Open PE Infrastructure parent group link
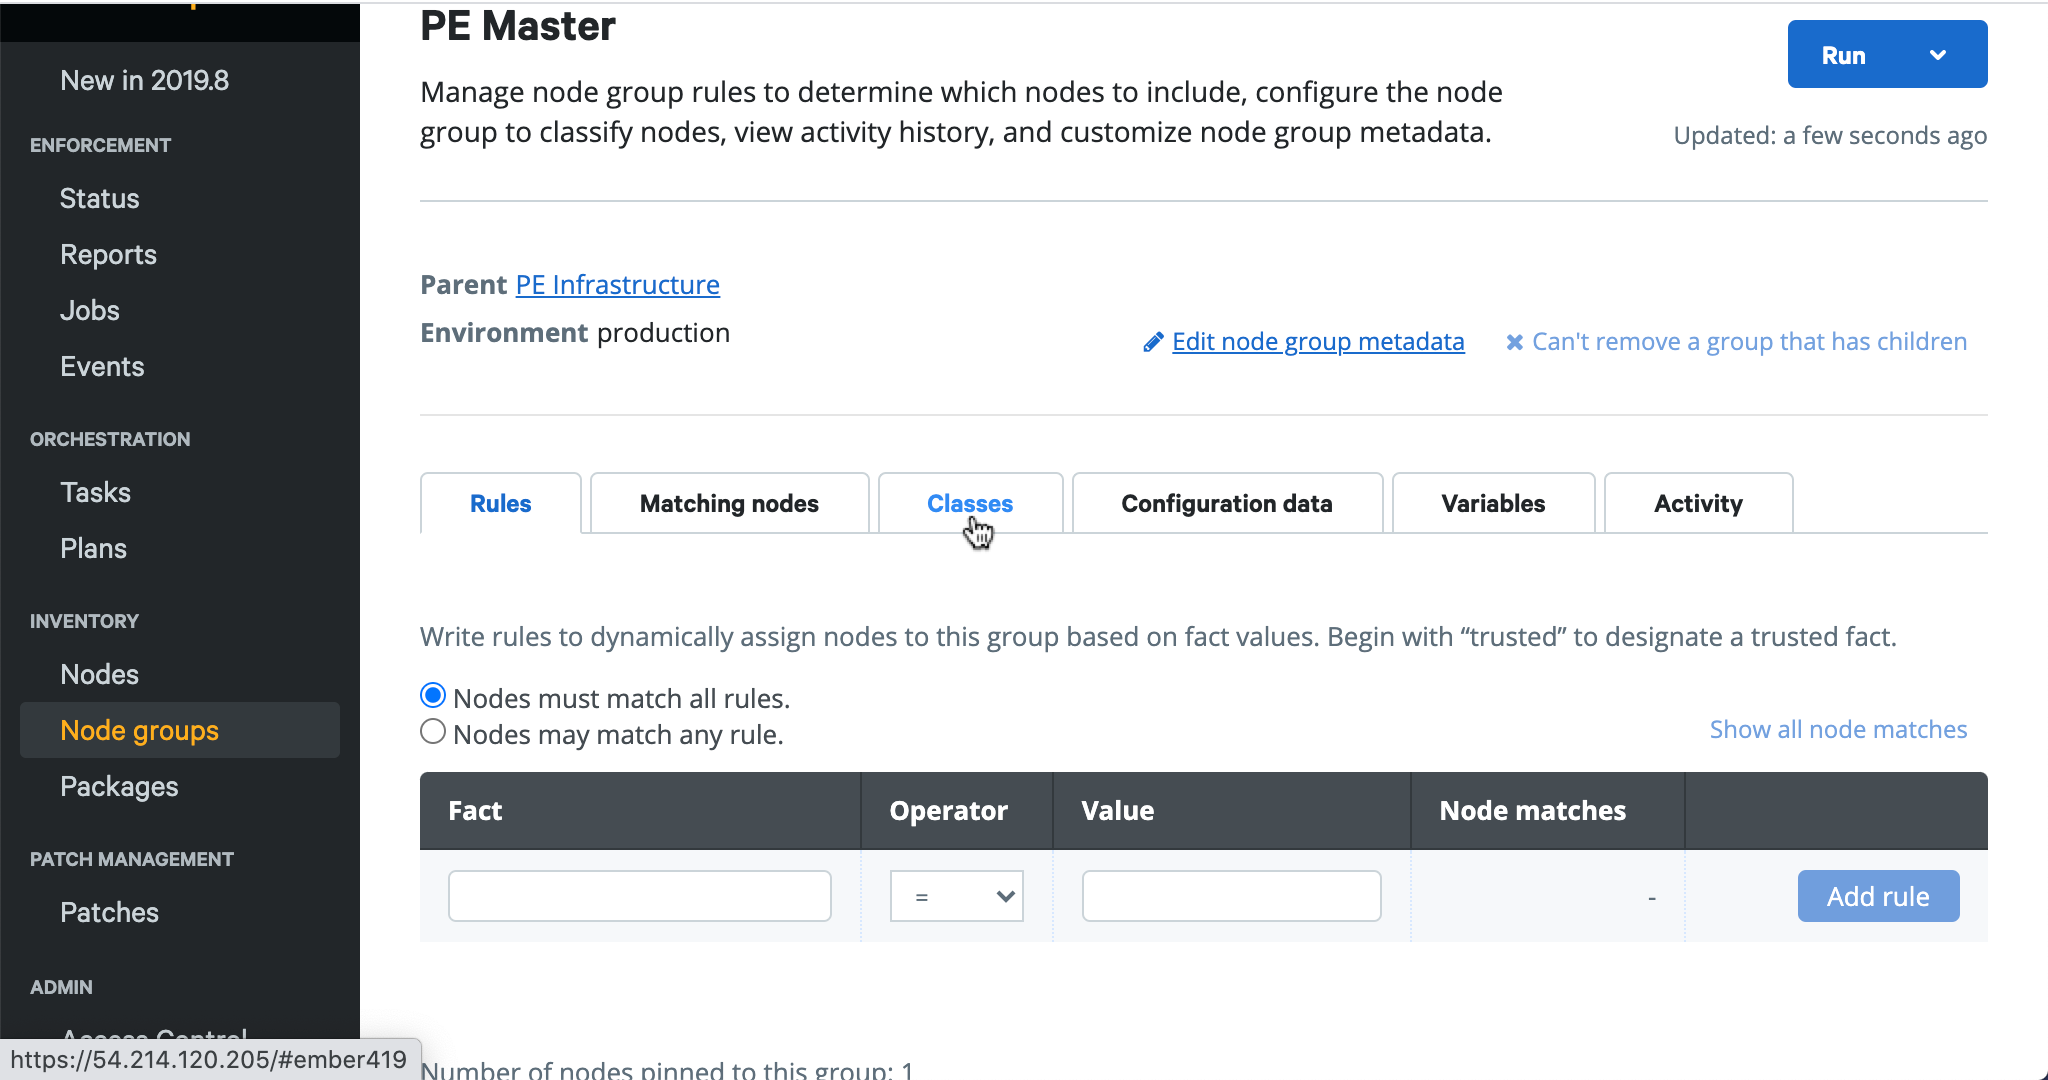 [618, 285]
